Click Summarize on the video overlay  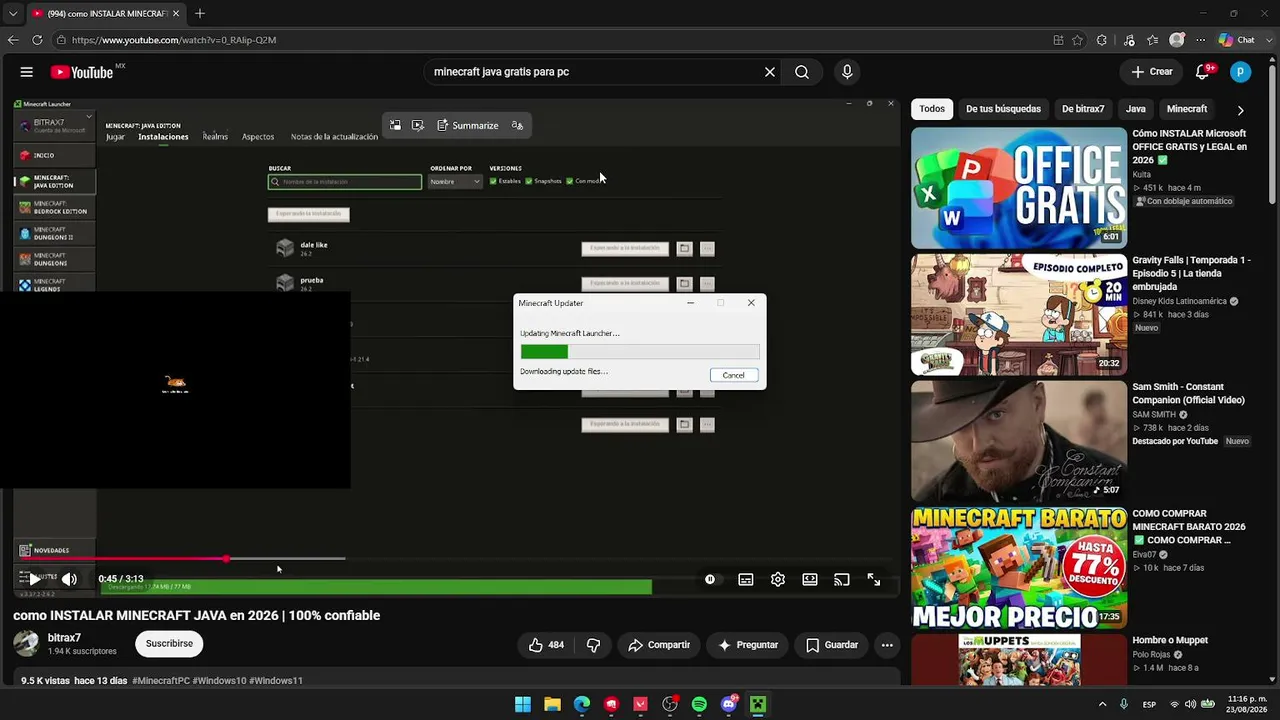coord(467,125)
